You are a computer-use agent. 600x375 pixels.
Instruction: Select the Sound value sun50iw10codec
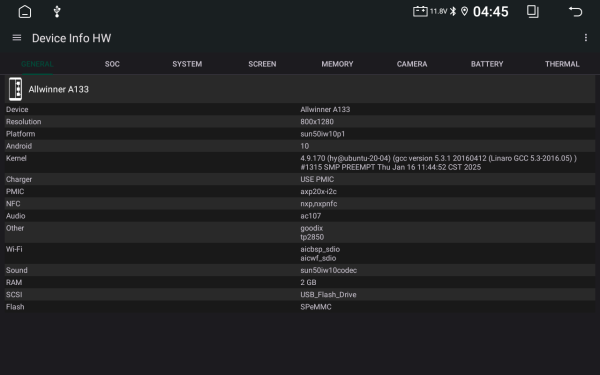click(x=329, y=271)
